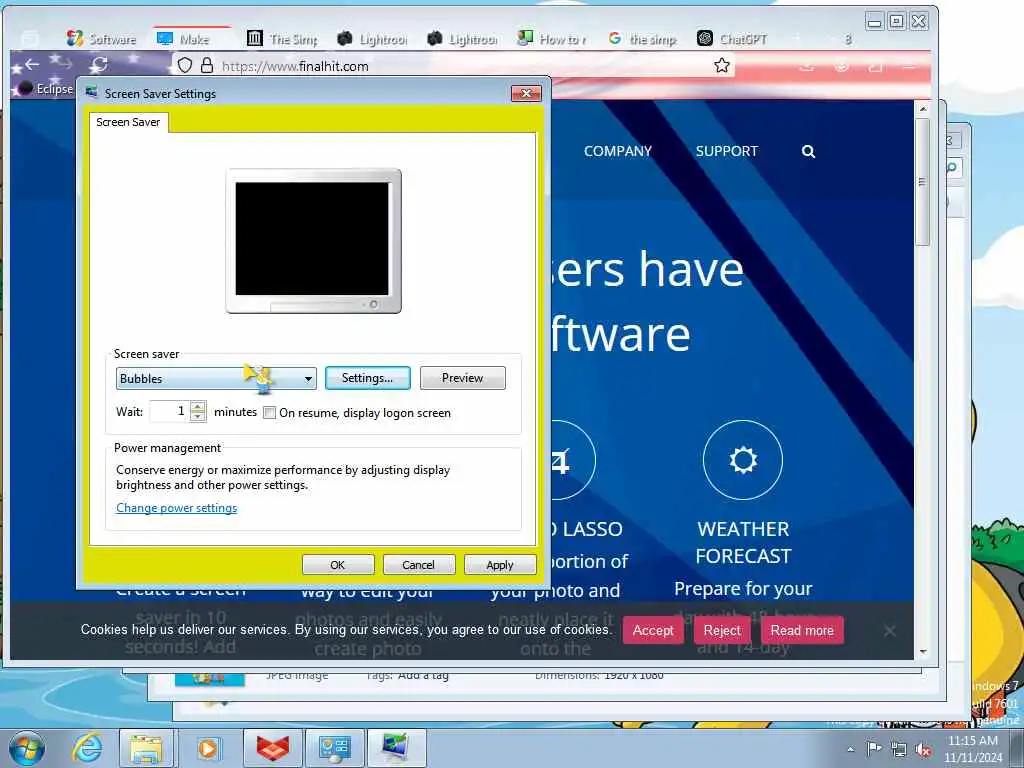Viewport: 1024px width, 768px height.
Task: Switch to the Software browser tab
Action: (103, 39)
